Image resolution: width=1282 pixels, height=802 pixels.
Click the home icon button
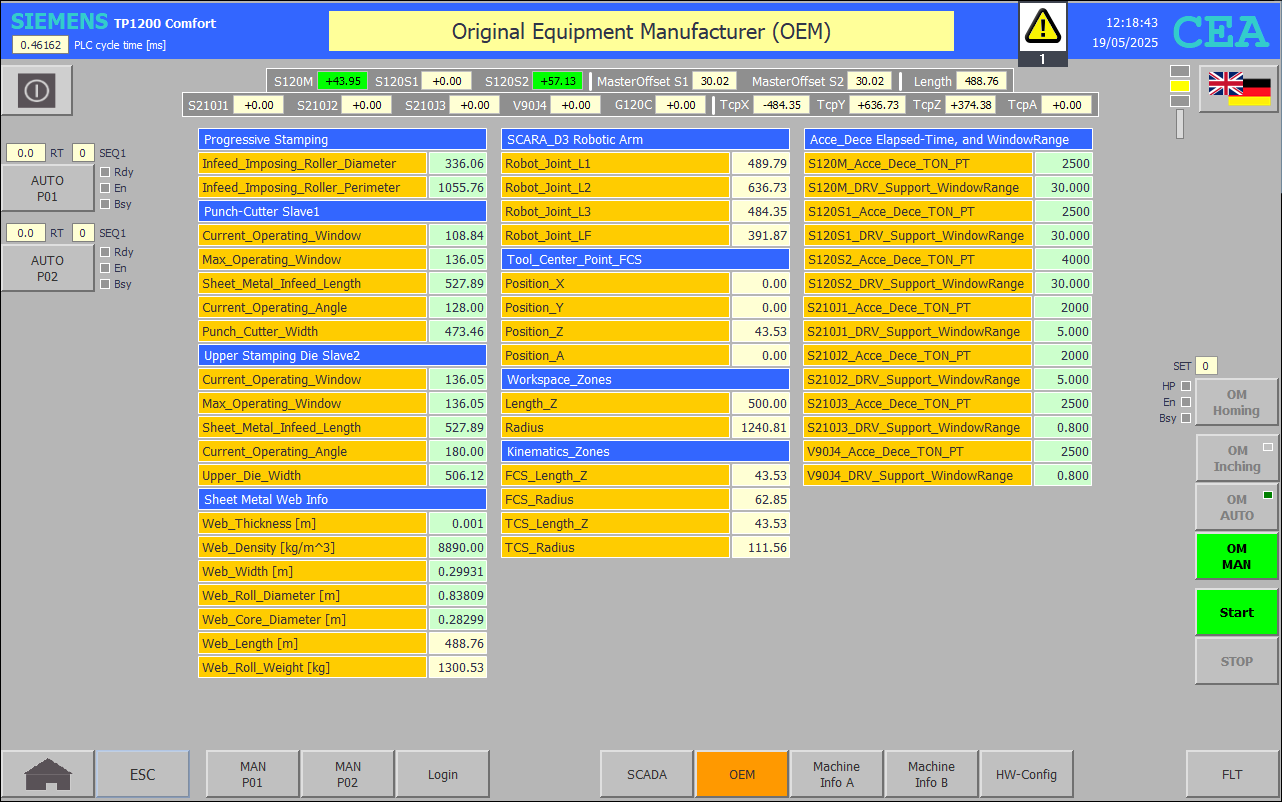(48, 774)
